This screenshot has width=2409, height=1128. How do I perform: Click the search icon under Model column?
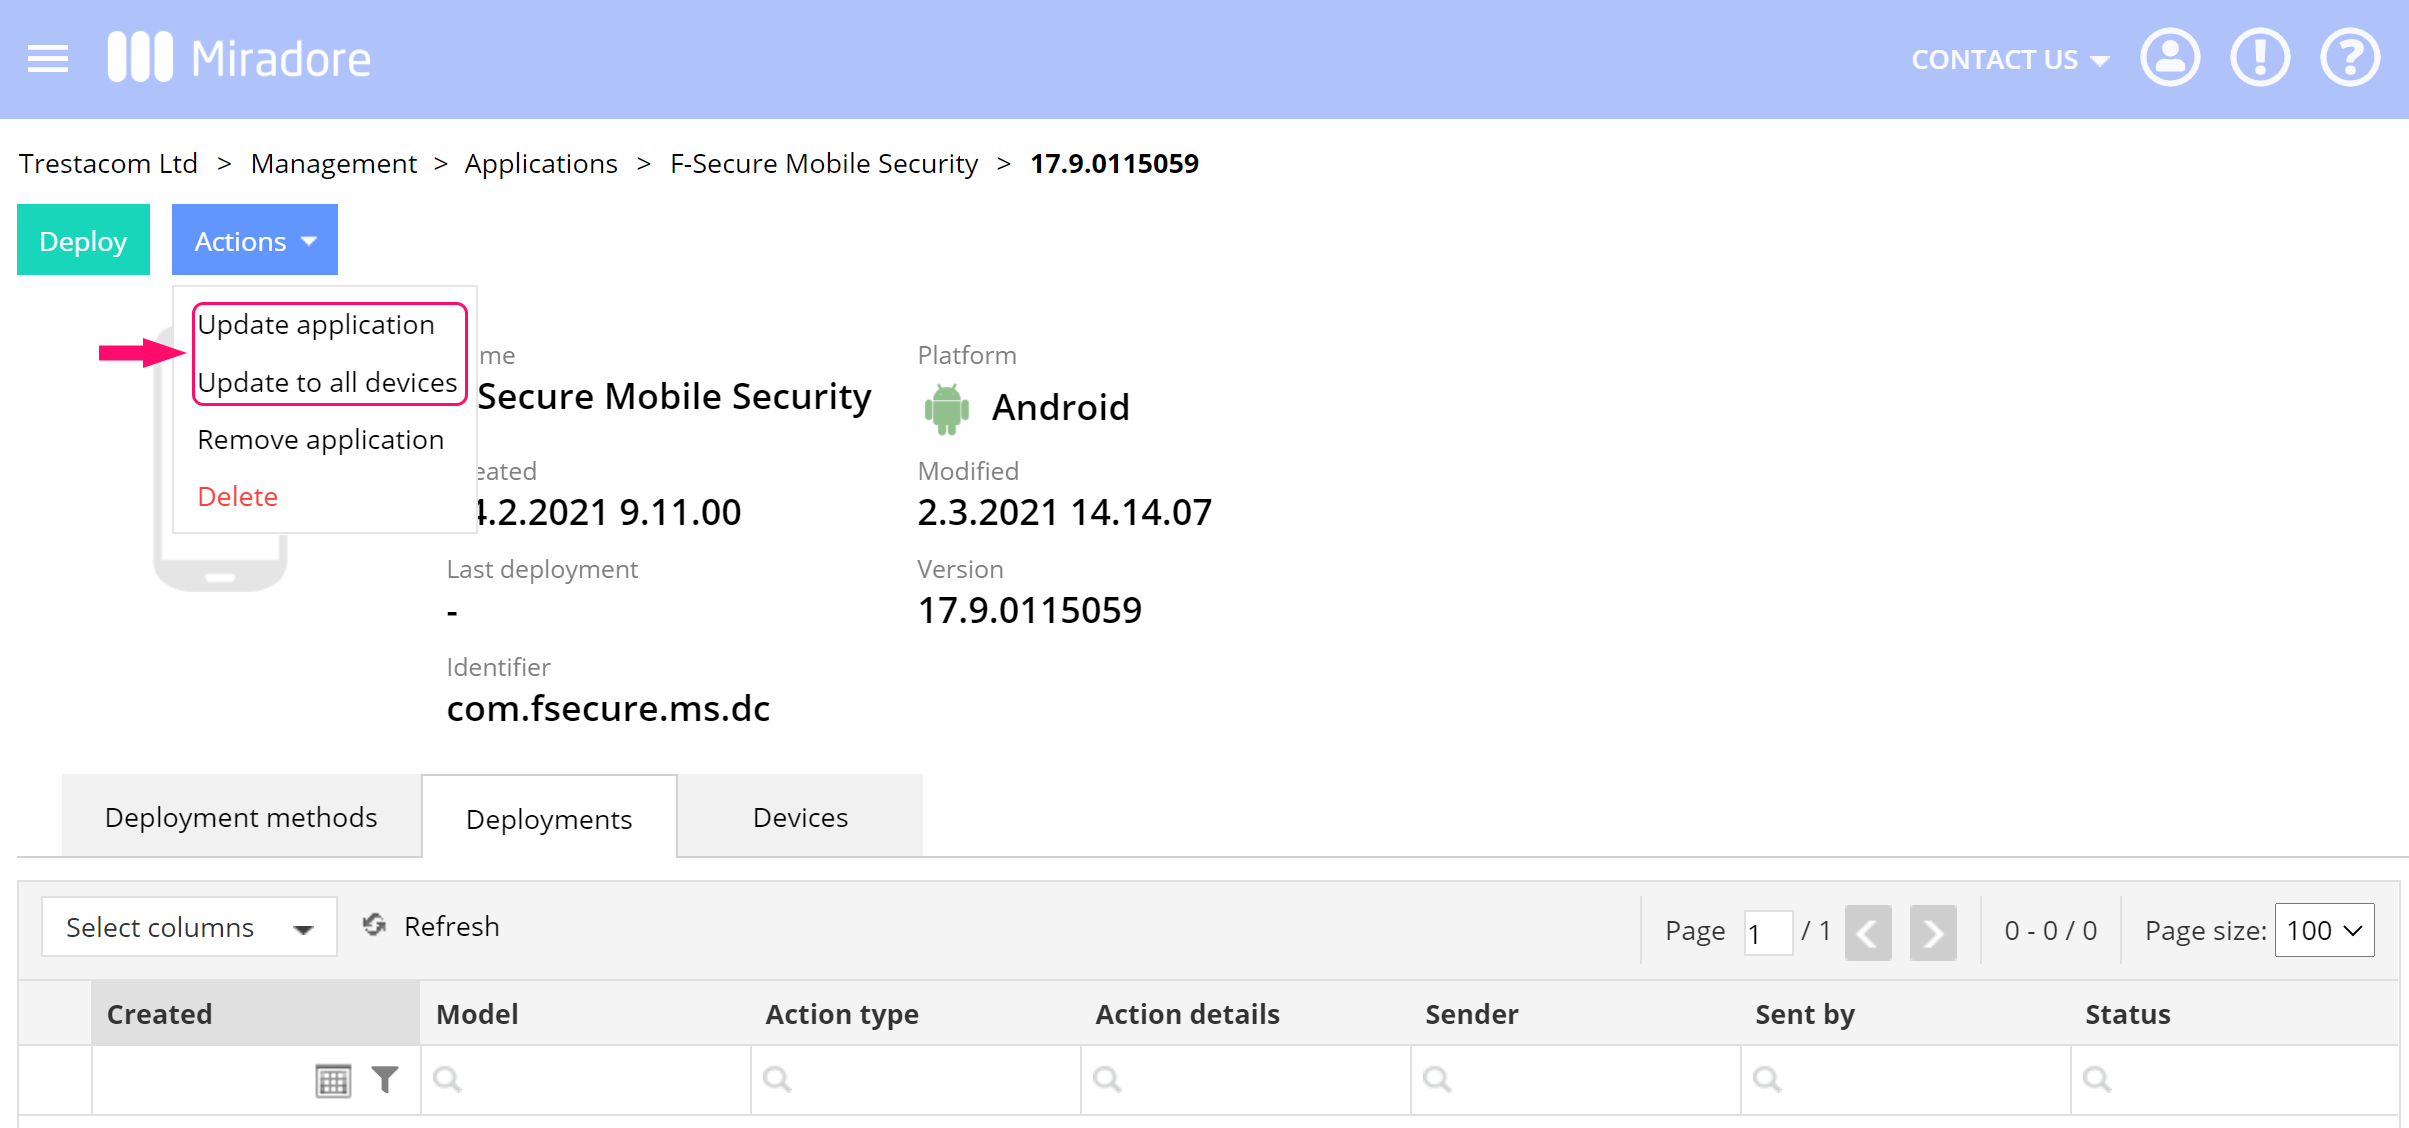[x=447, y=1079]
